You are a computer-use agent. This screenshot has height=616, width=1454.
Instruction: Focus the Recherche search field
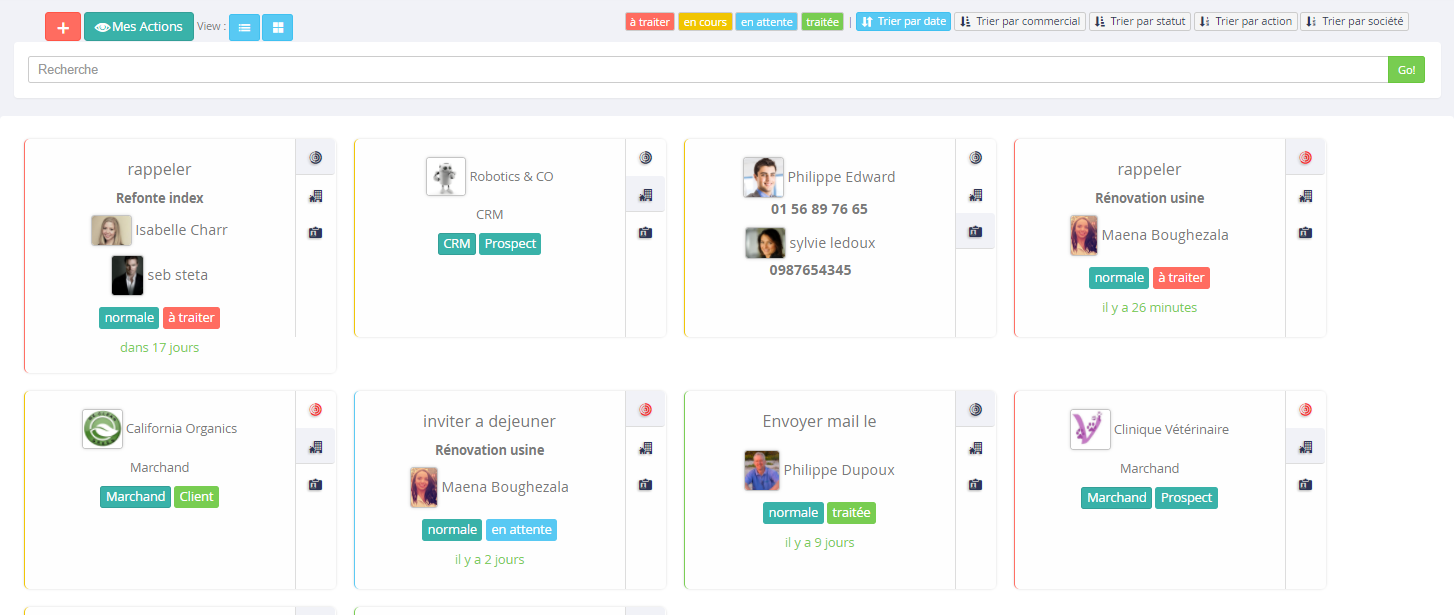pyautogui.click(x=708, y=70)
